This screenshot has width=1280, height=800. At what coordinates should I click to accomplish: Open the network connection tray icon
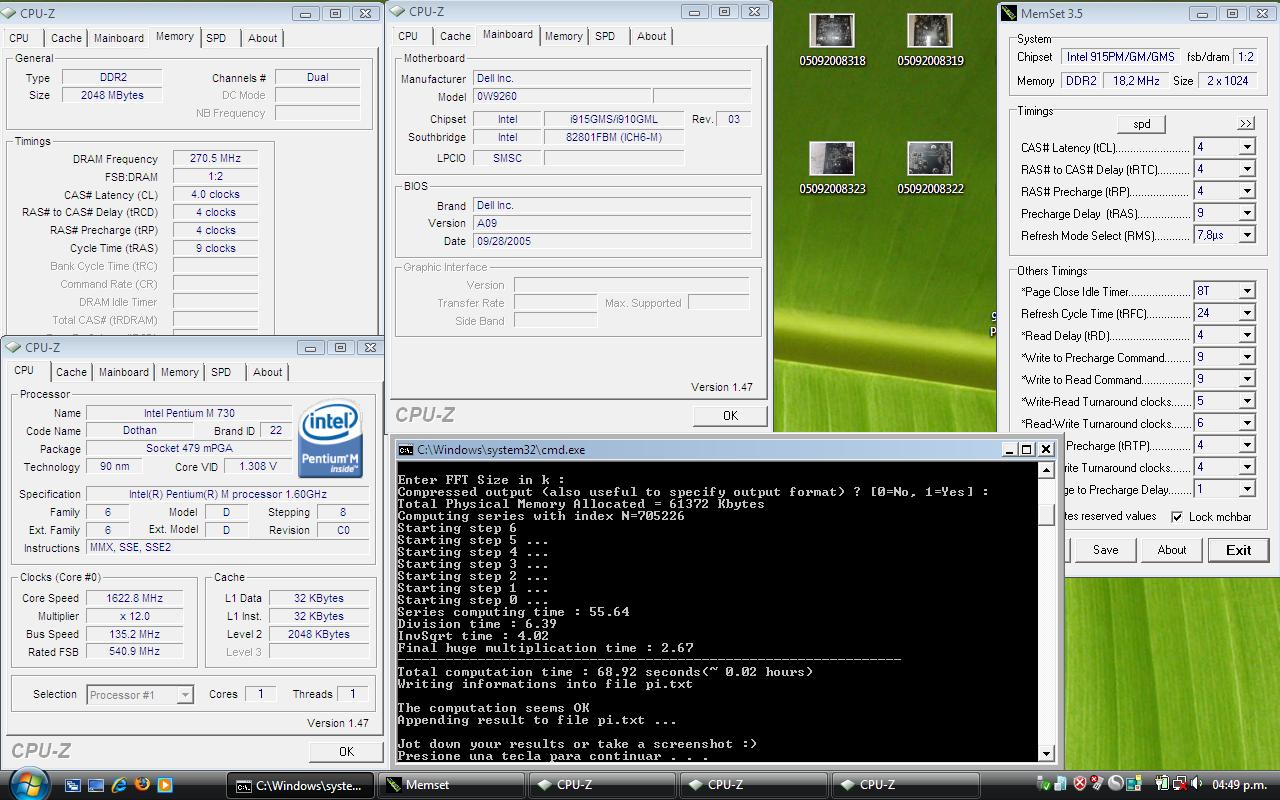click(x=1180, y=784)
